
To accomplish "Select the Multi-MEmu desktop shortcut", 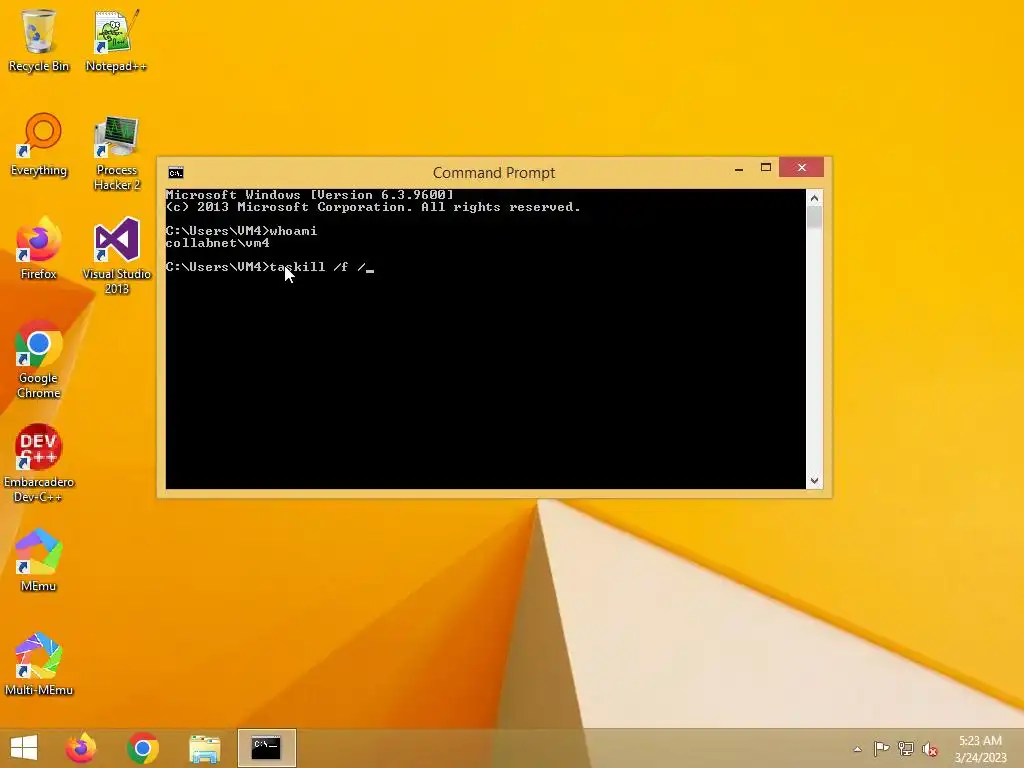I will tap(39, 664).
